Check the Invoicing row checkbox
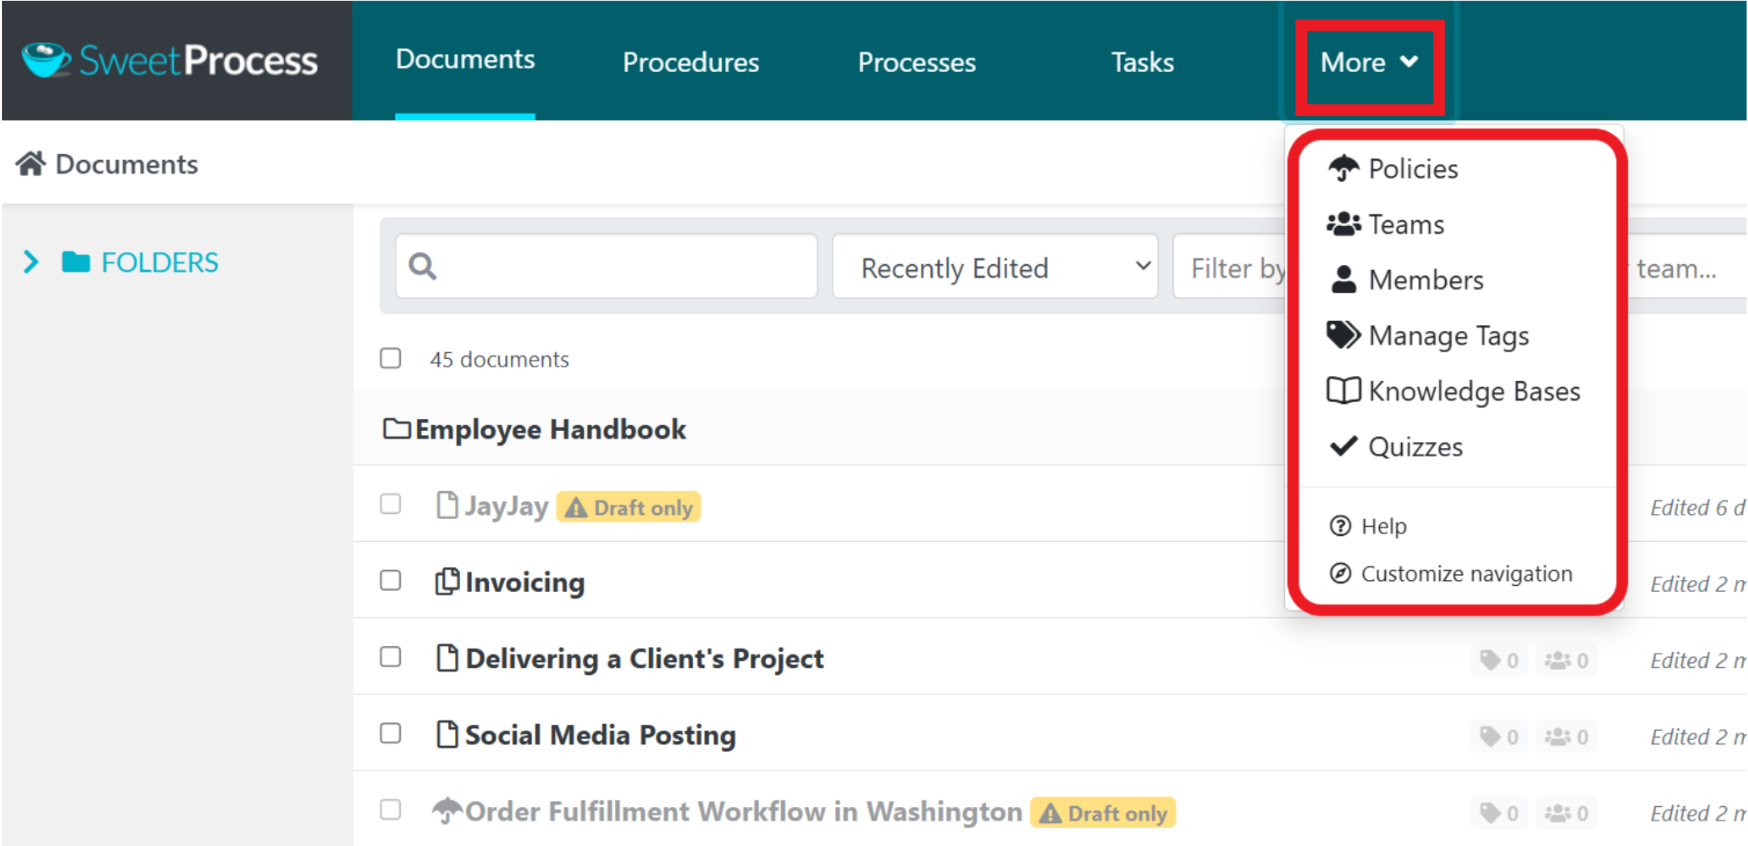This screenshot has height=846, width=1748. (391, 580)
